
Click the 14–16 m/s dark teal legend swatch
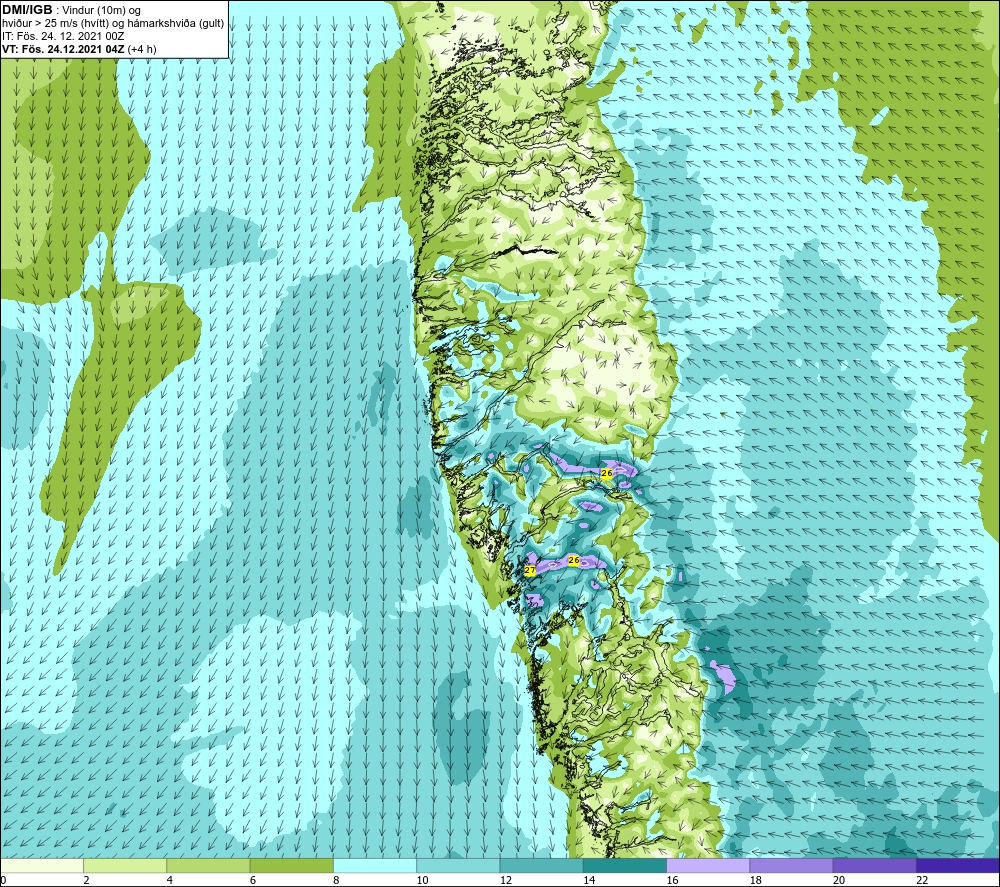625,865
